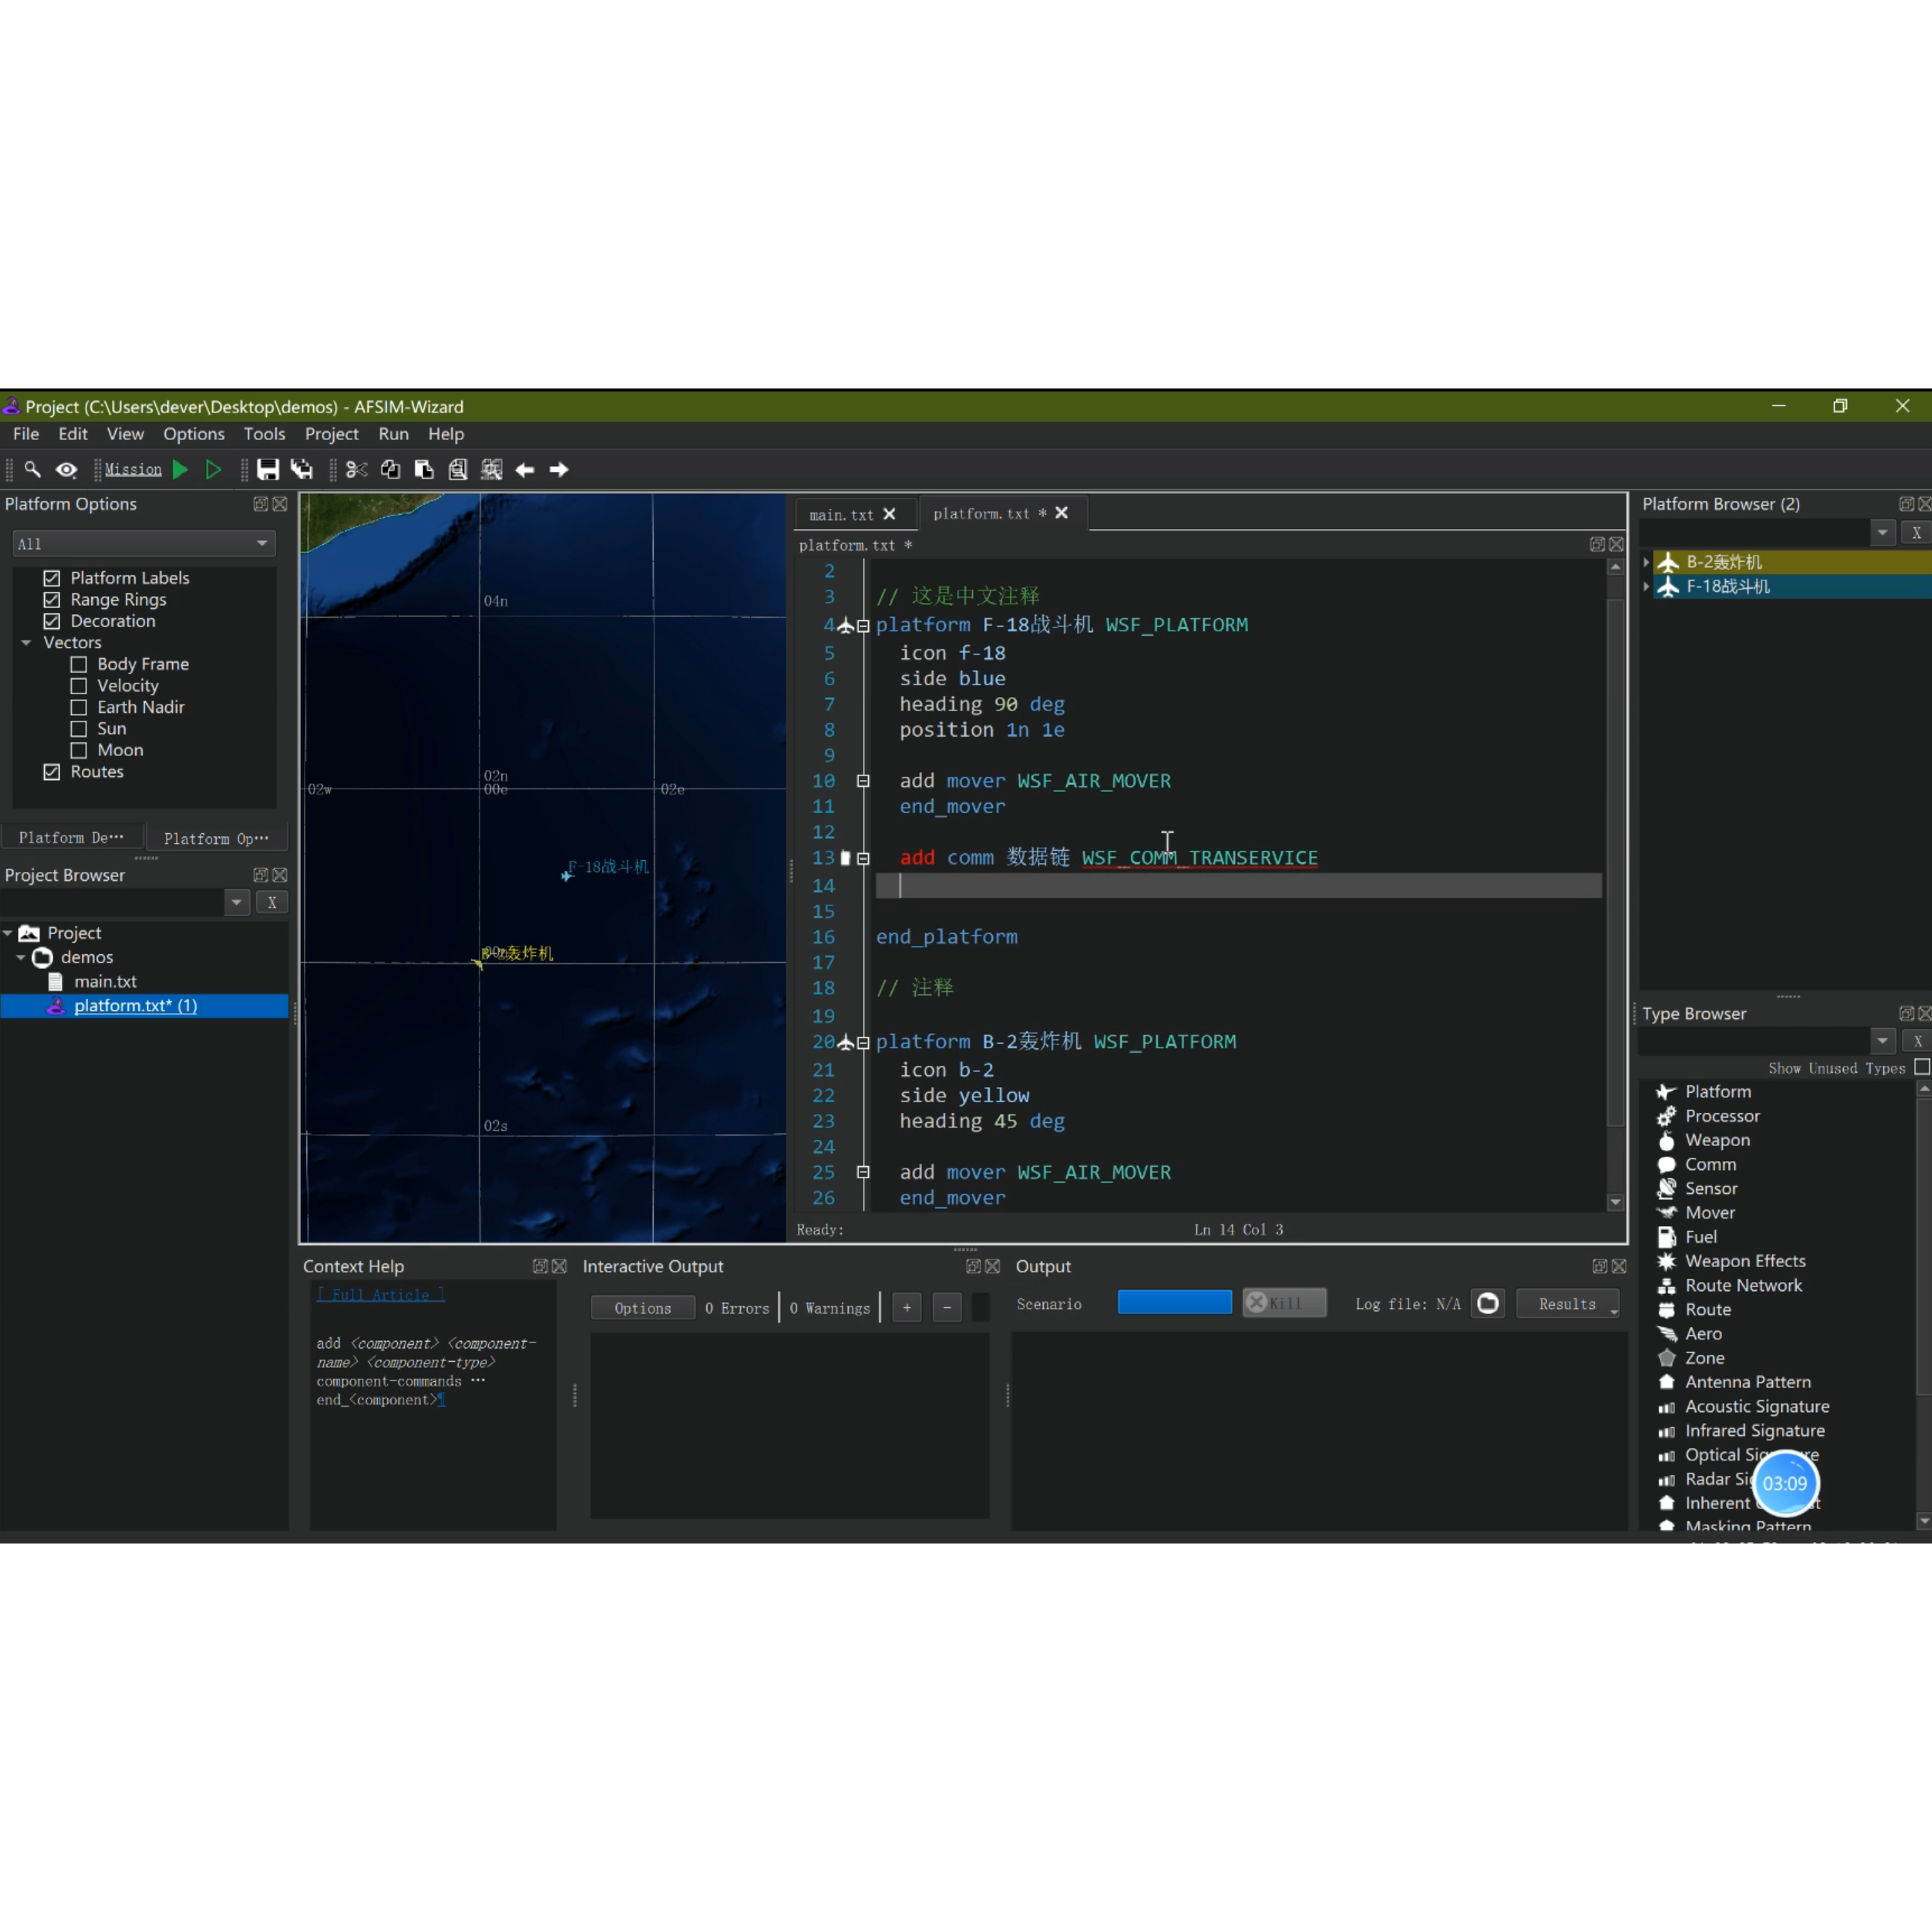Click the Cut scissors icon

(357, 470)
